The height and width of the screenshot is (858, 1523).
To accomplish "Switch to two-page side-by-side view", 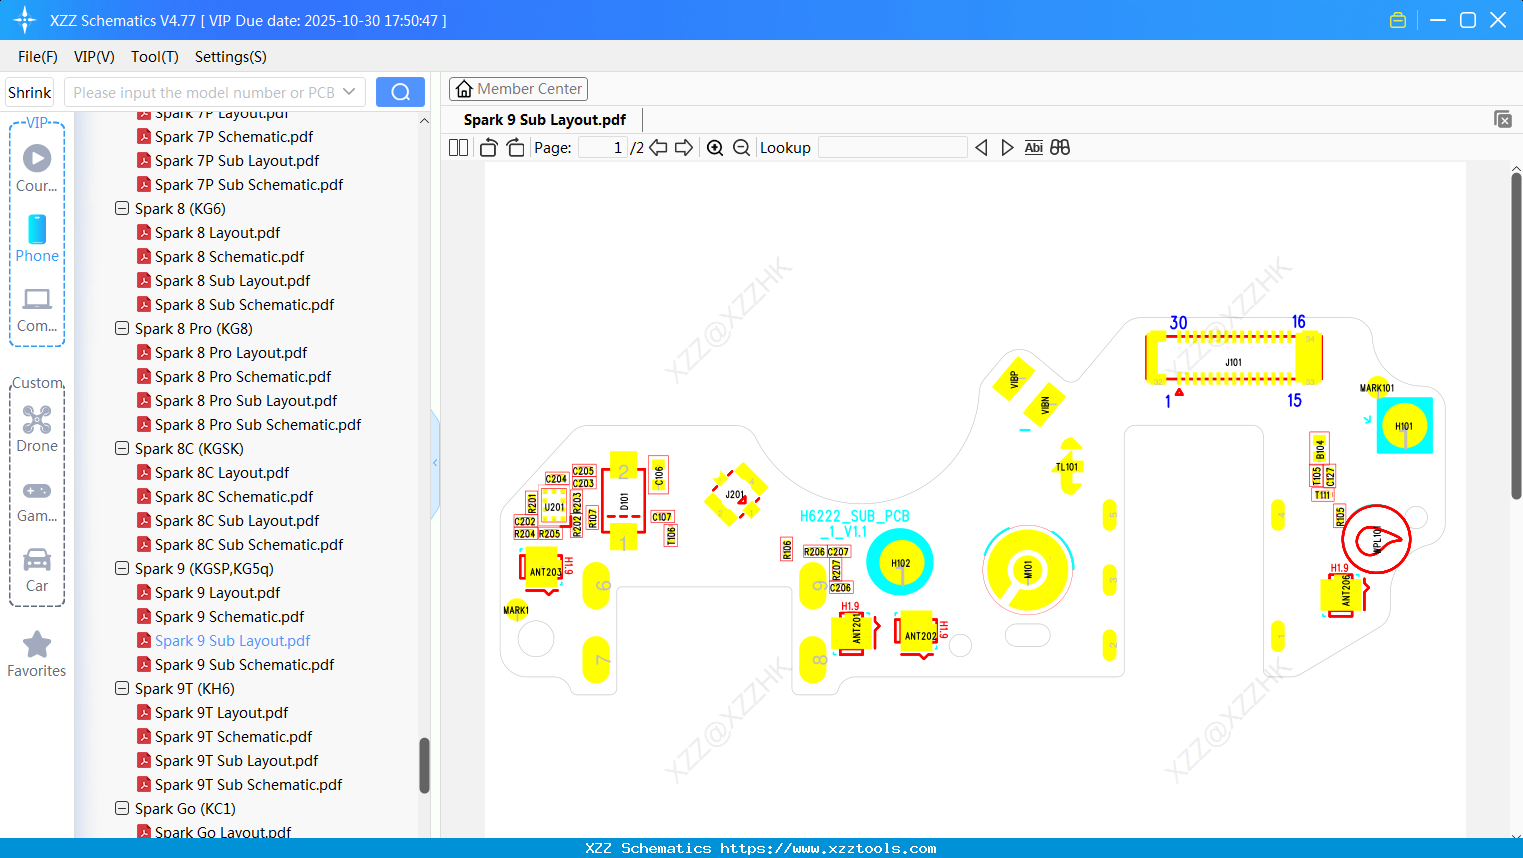I will pos(457,147).
